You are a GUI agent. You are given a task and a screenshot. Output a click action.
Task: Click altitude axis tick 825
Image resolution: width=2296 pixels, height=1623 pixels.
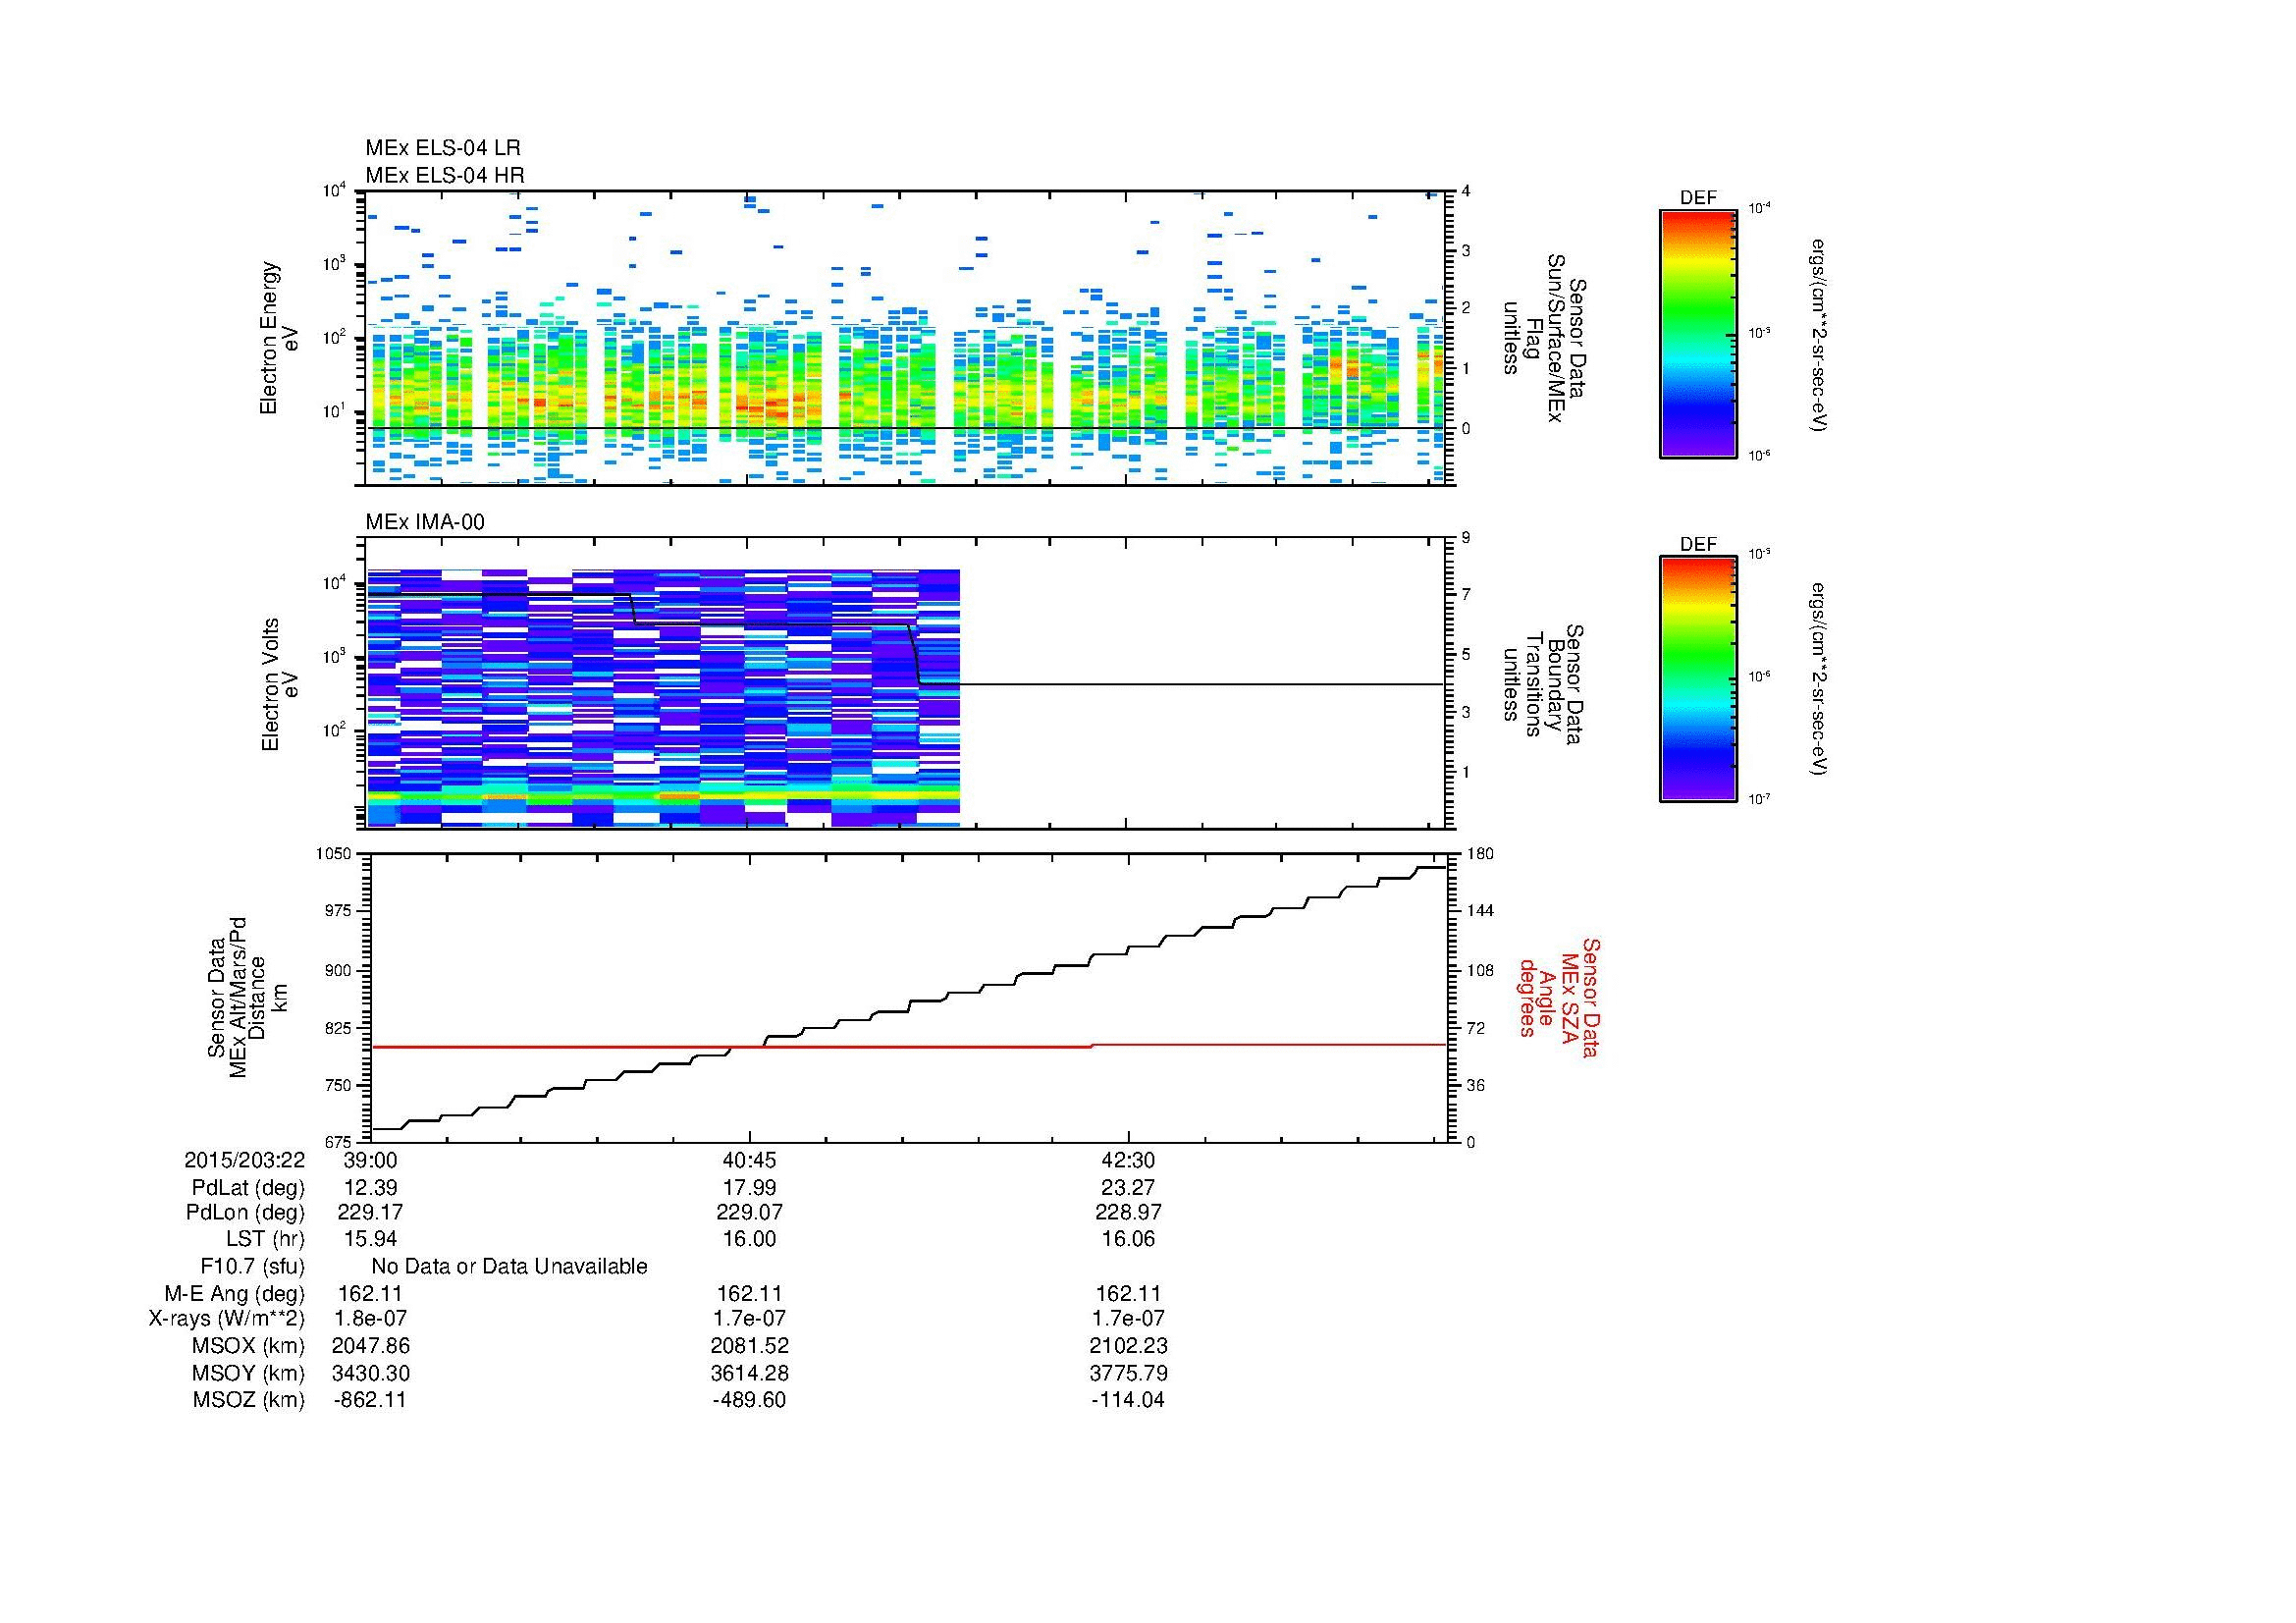coord(339,1028)
